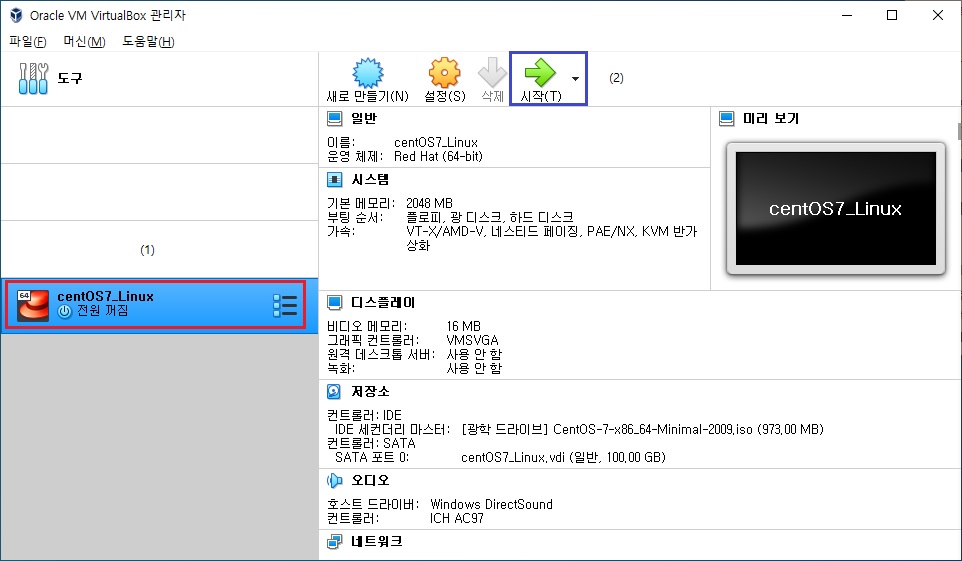Click the centOS7_Linux preview thumbnail

click(836, 209)
